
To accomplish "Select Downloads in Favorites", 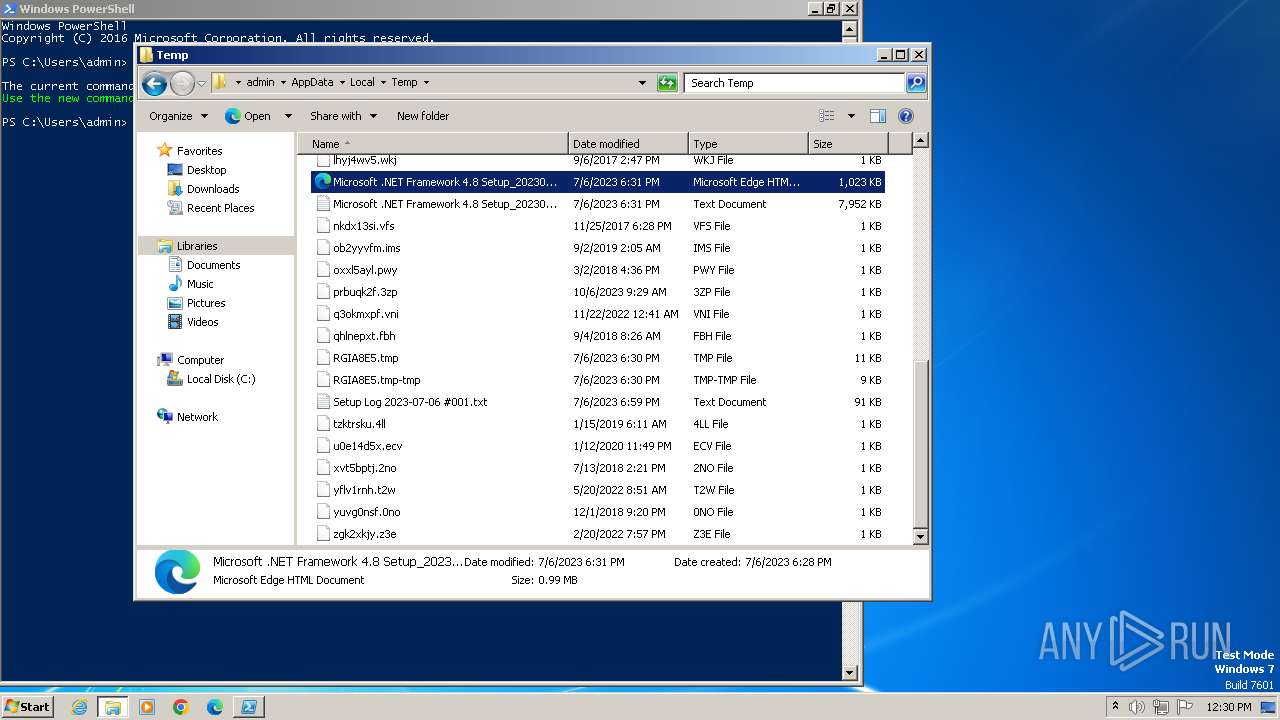I will [x=212, y=189].
